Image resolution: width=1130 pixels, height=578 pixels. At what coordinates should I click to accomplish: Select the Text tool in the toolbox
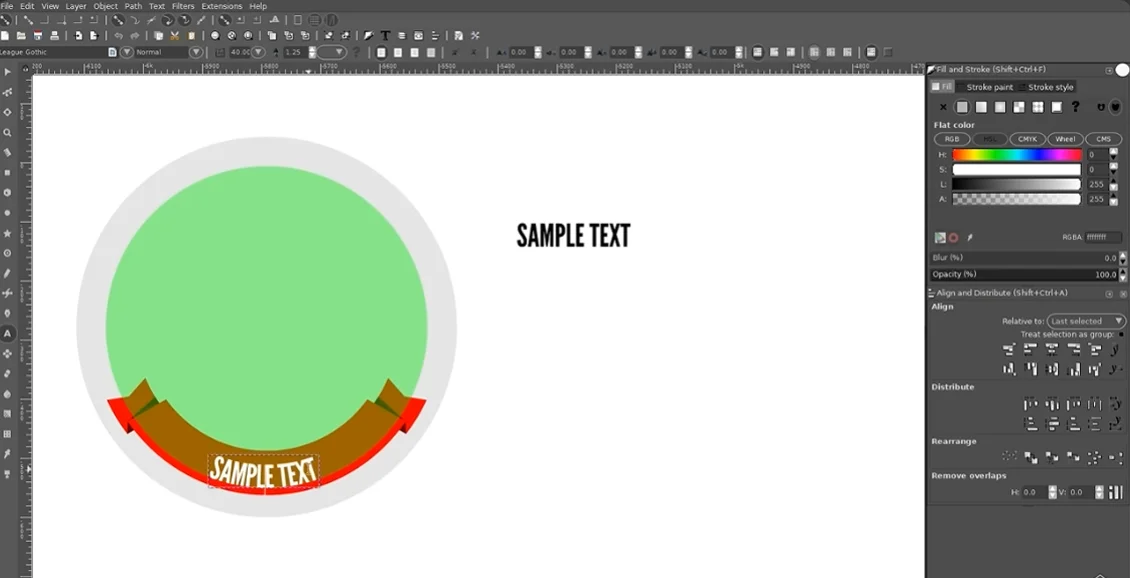pos(7,334)
